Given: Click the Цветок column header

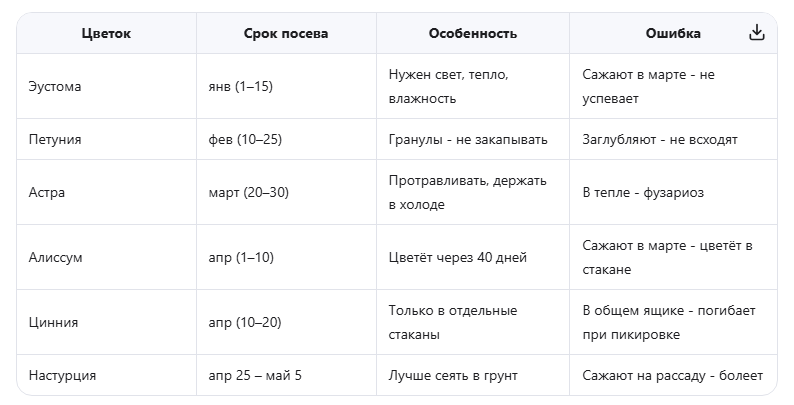Looking at the screenshot, I should coord(106,33).
